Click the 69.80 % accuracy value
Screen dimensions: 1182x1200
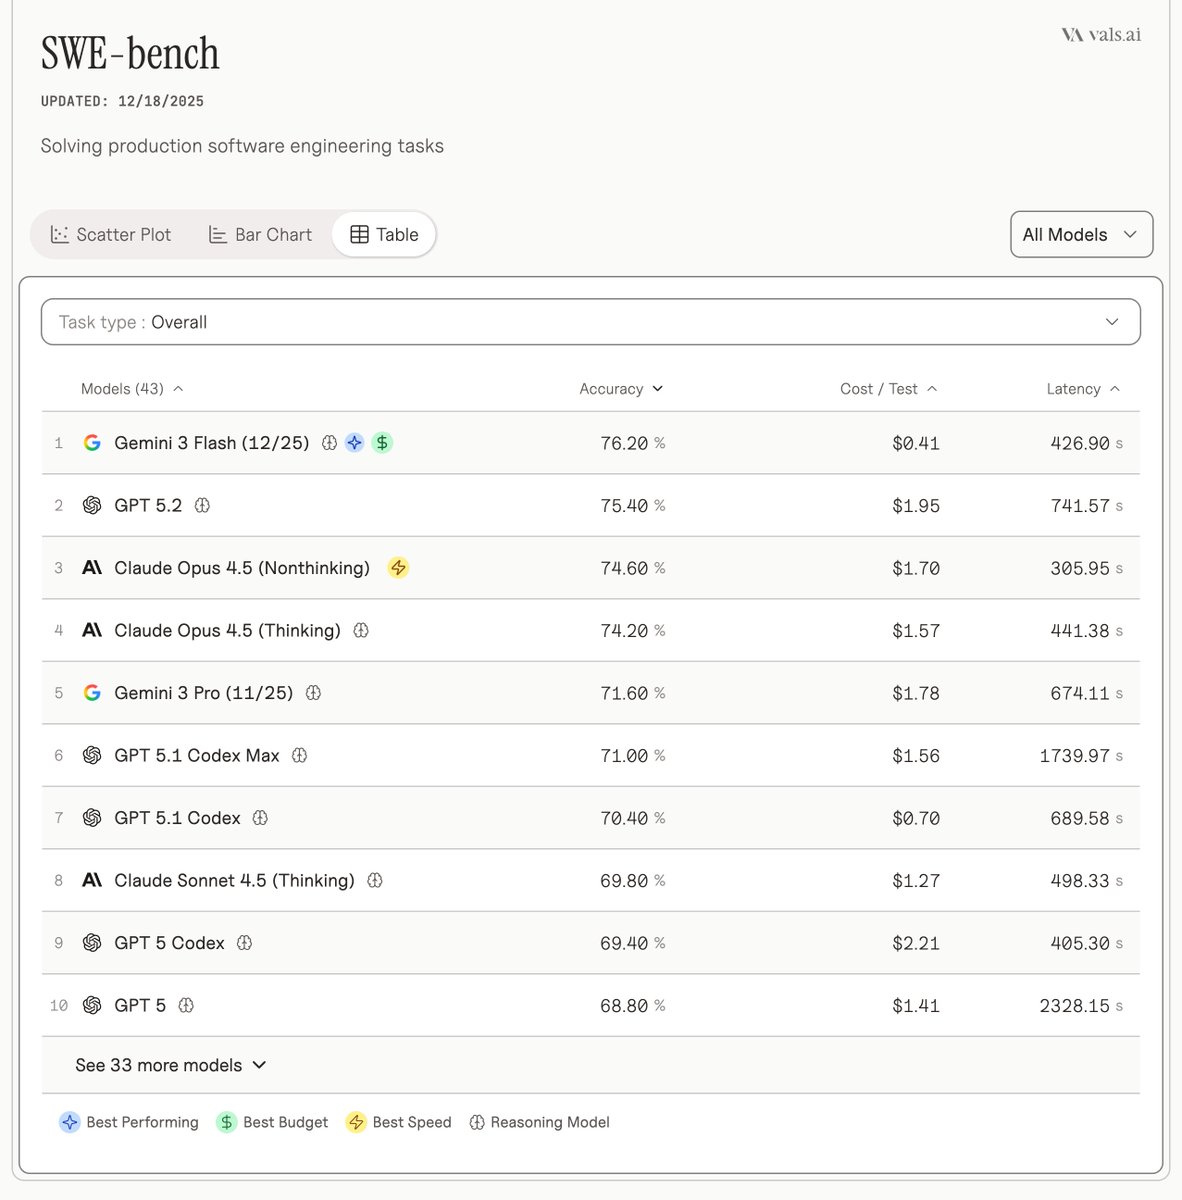[632, 881]
